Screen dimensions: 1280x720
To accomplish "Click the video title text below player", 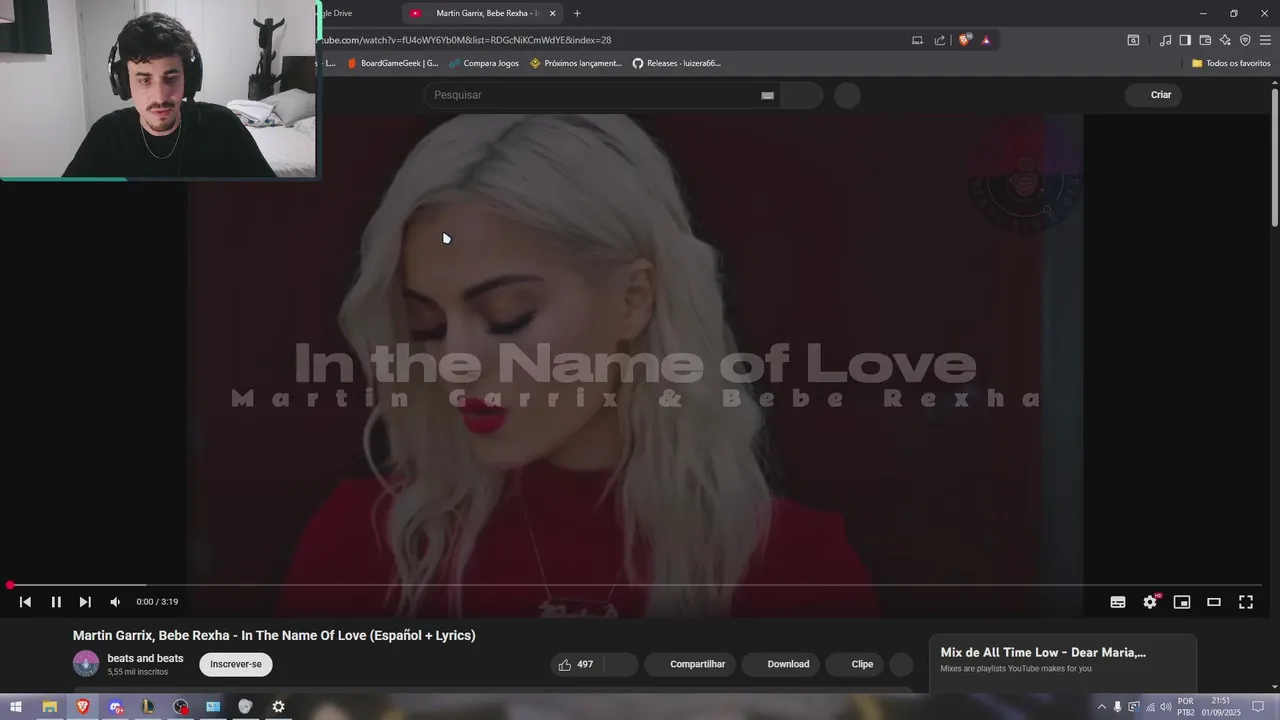I will pos(274,635).
